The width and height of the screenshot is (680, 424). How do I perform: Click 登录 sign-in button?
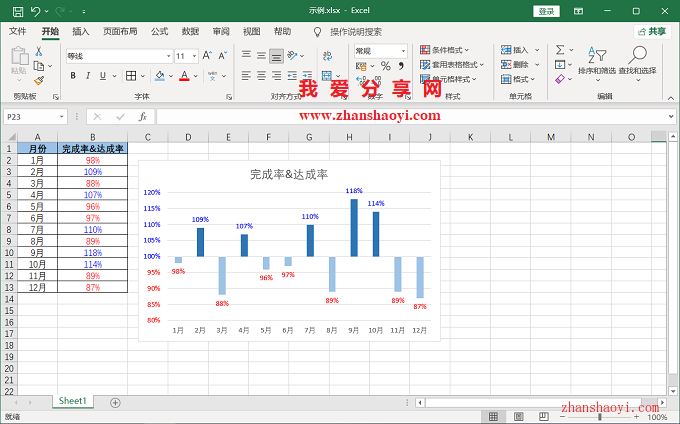coord(546,11)
